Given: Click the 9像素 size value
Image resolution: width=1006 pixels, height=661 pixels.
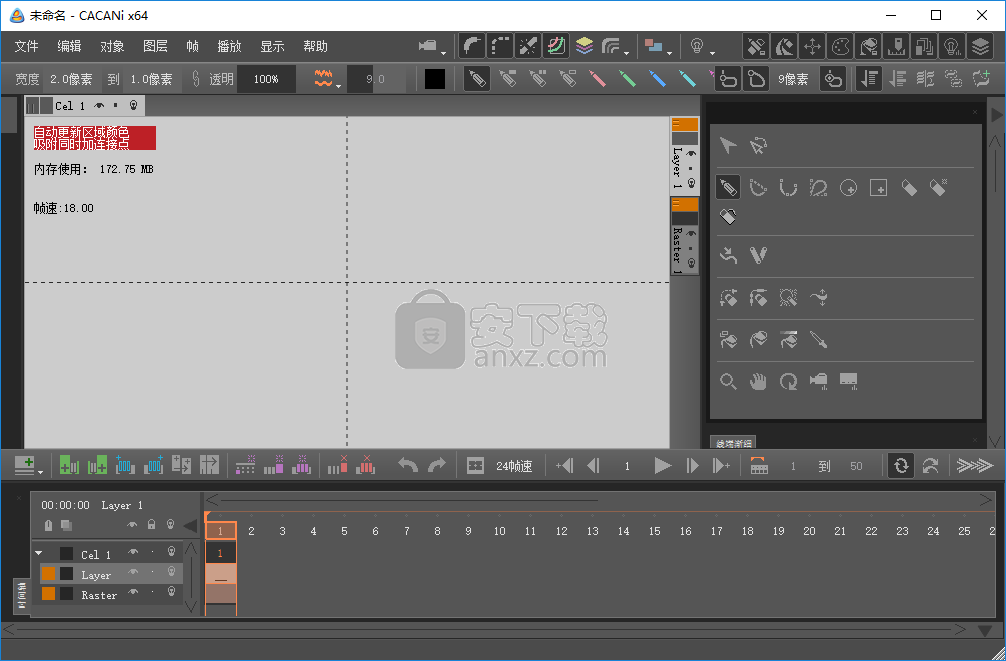Looking at the screenshot, I should click(793, 80).
